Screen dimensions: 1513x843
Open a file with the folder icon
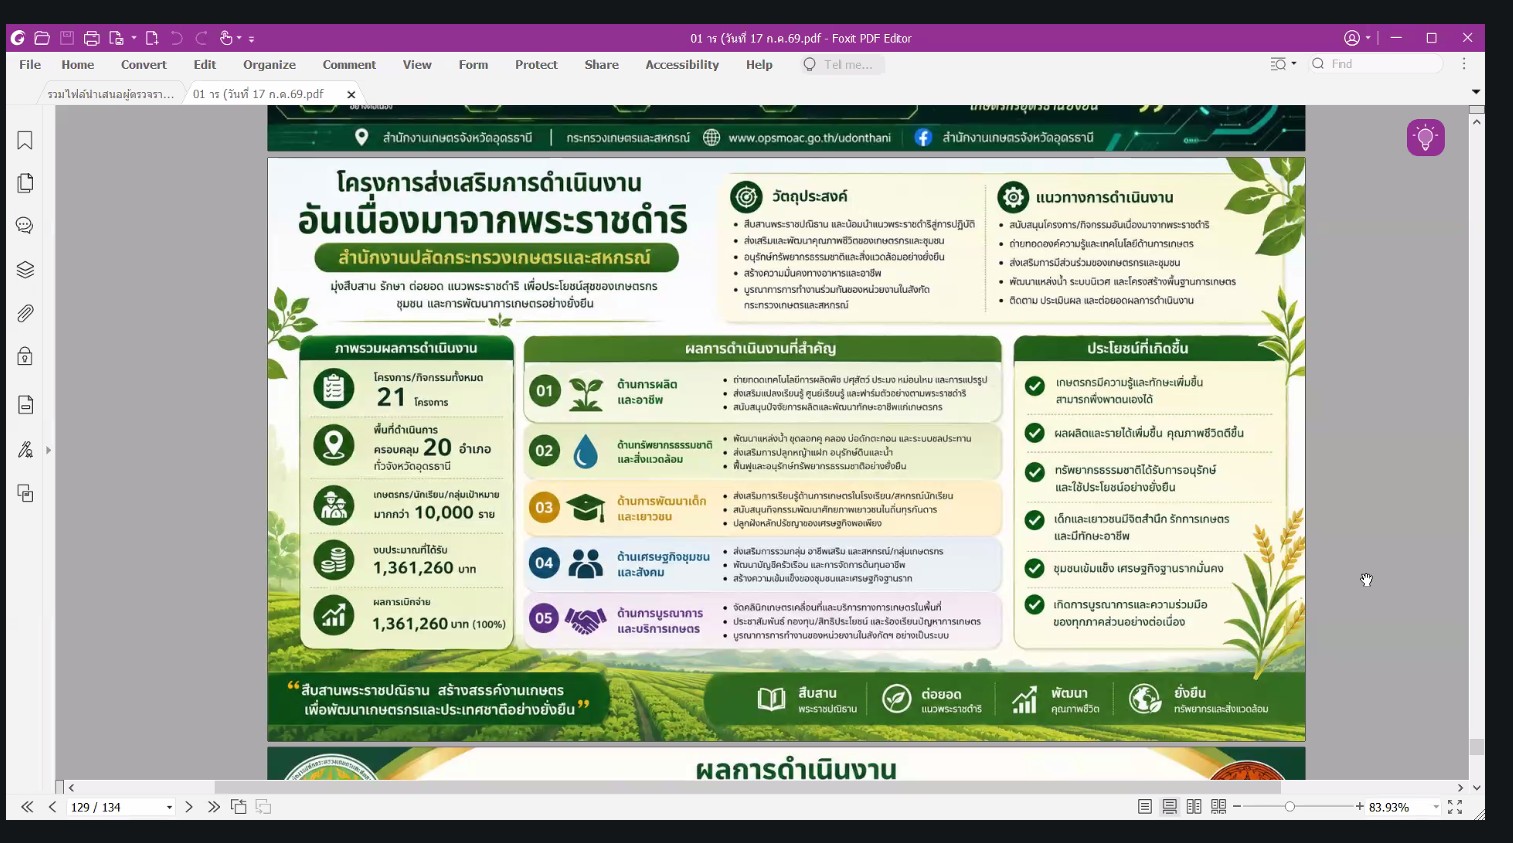(x=42, y=38)
